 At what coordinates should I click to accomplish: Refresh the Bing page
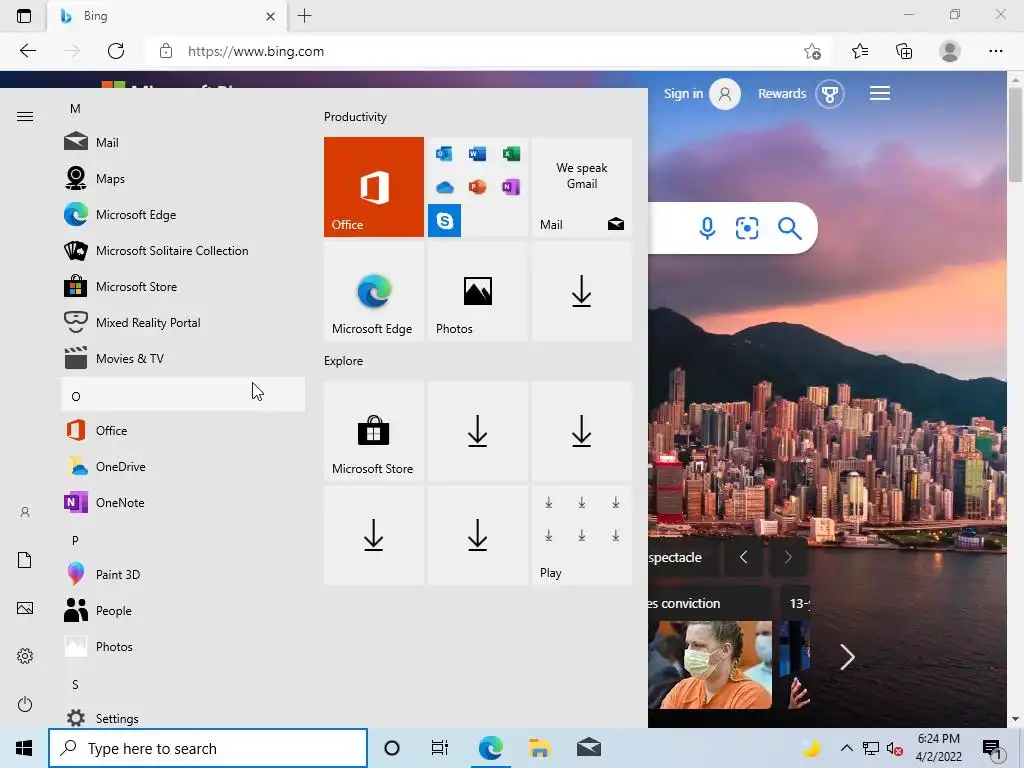(116, 51)
